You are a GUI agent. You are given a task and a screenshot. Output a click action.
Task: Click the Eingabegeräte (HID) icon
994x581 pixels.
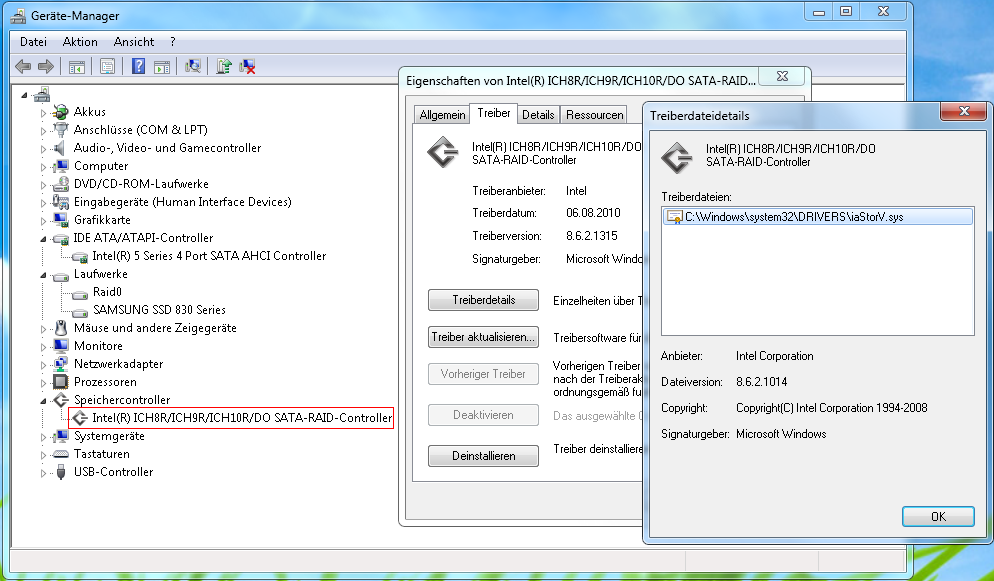tap(60, 202)
